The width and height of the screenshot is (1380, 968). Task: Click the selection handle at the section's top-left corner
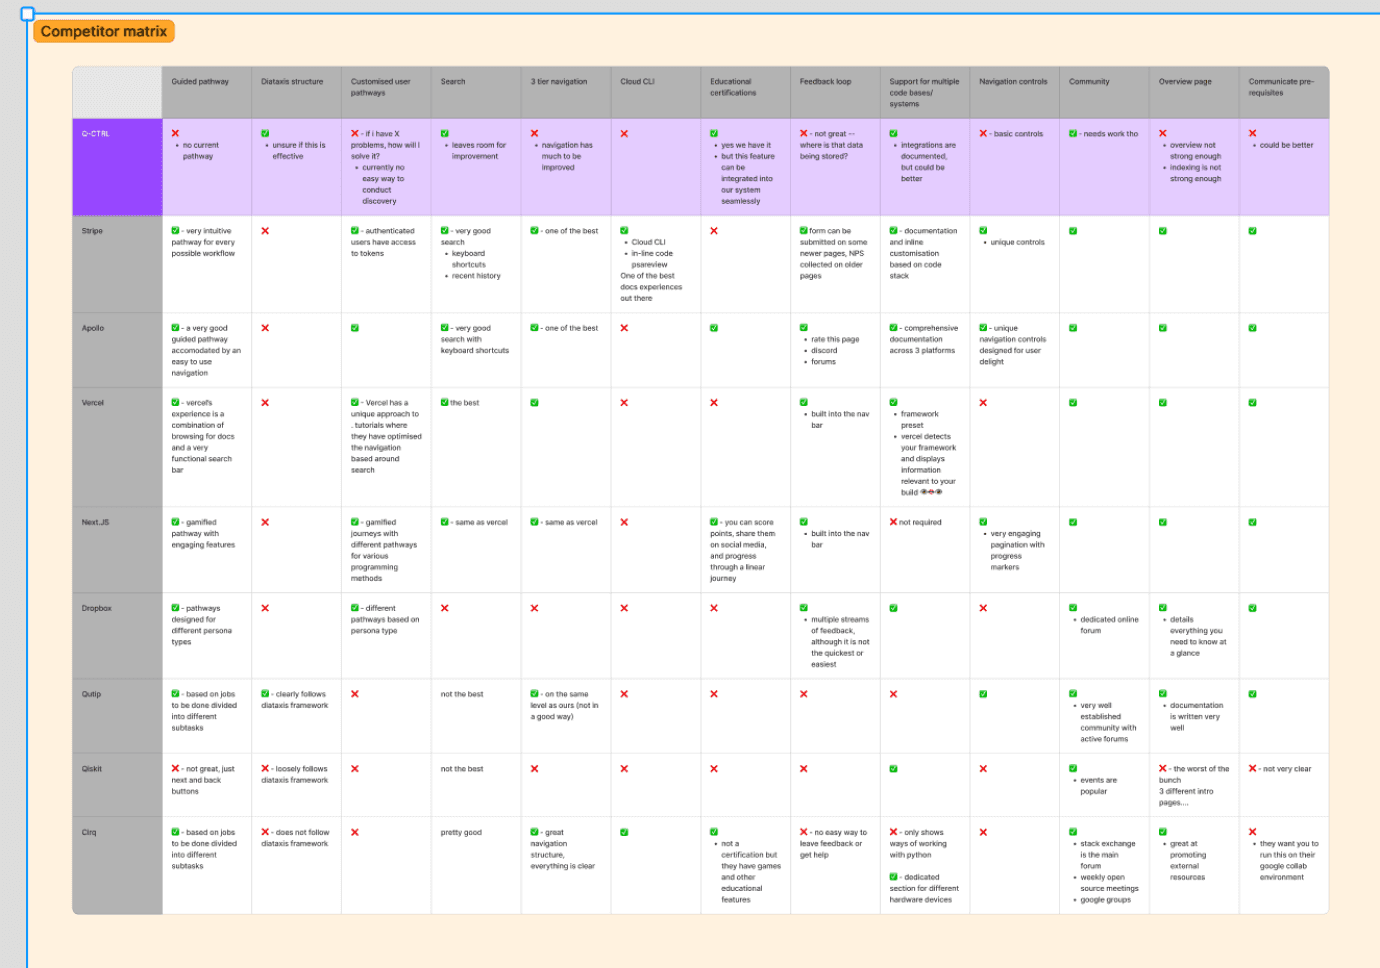[28, 14]
